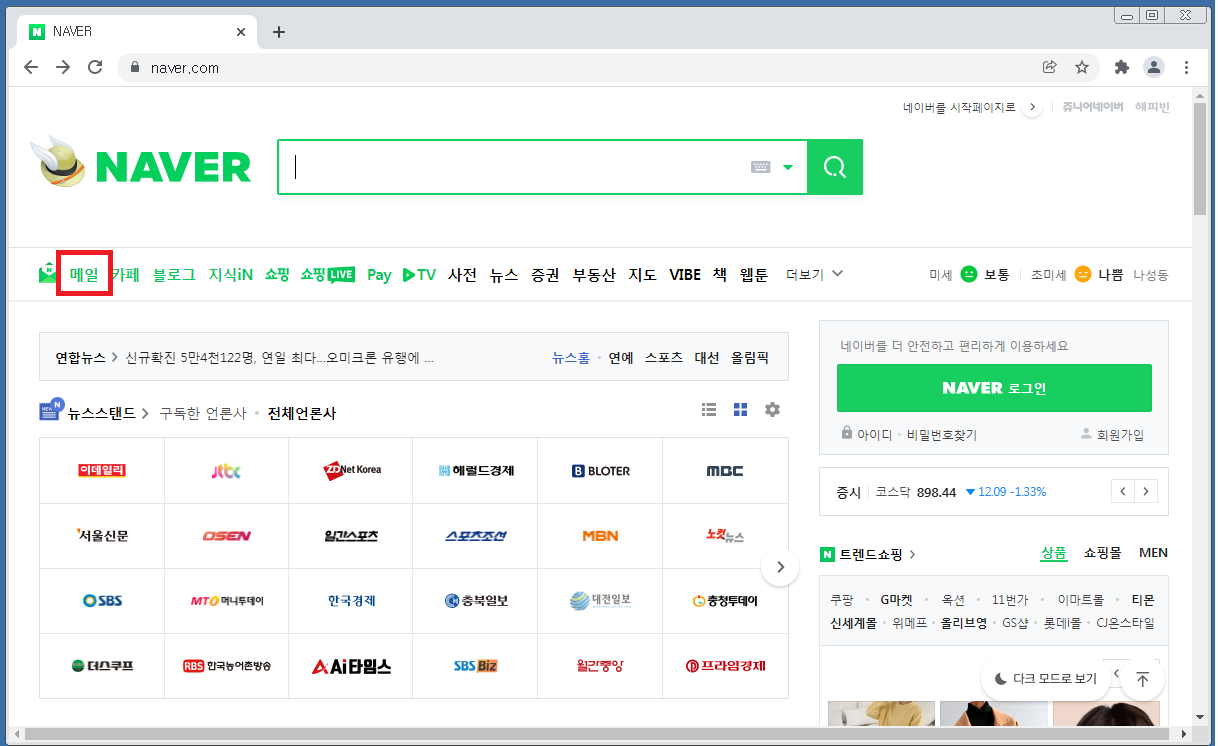Expand the 더보기 more services menu
The height and width of the screenshot is (746, 1218).
click(815, 274)
